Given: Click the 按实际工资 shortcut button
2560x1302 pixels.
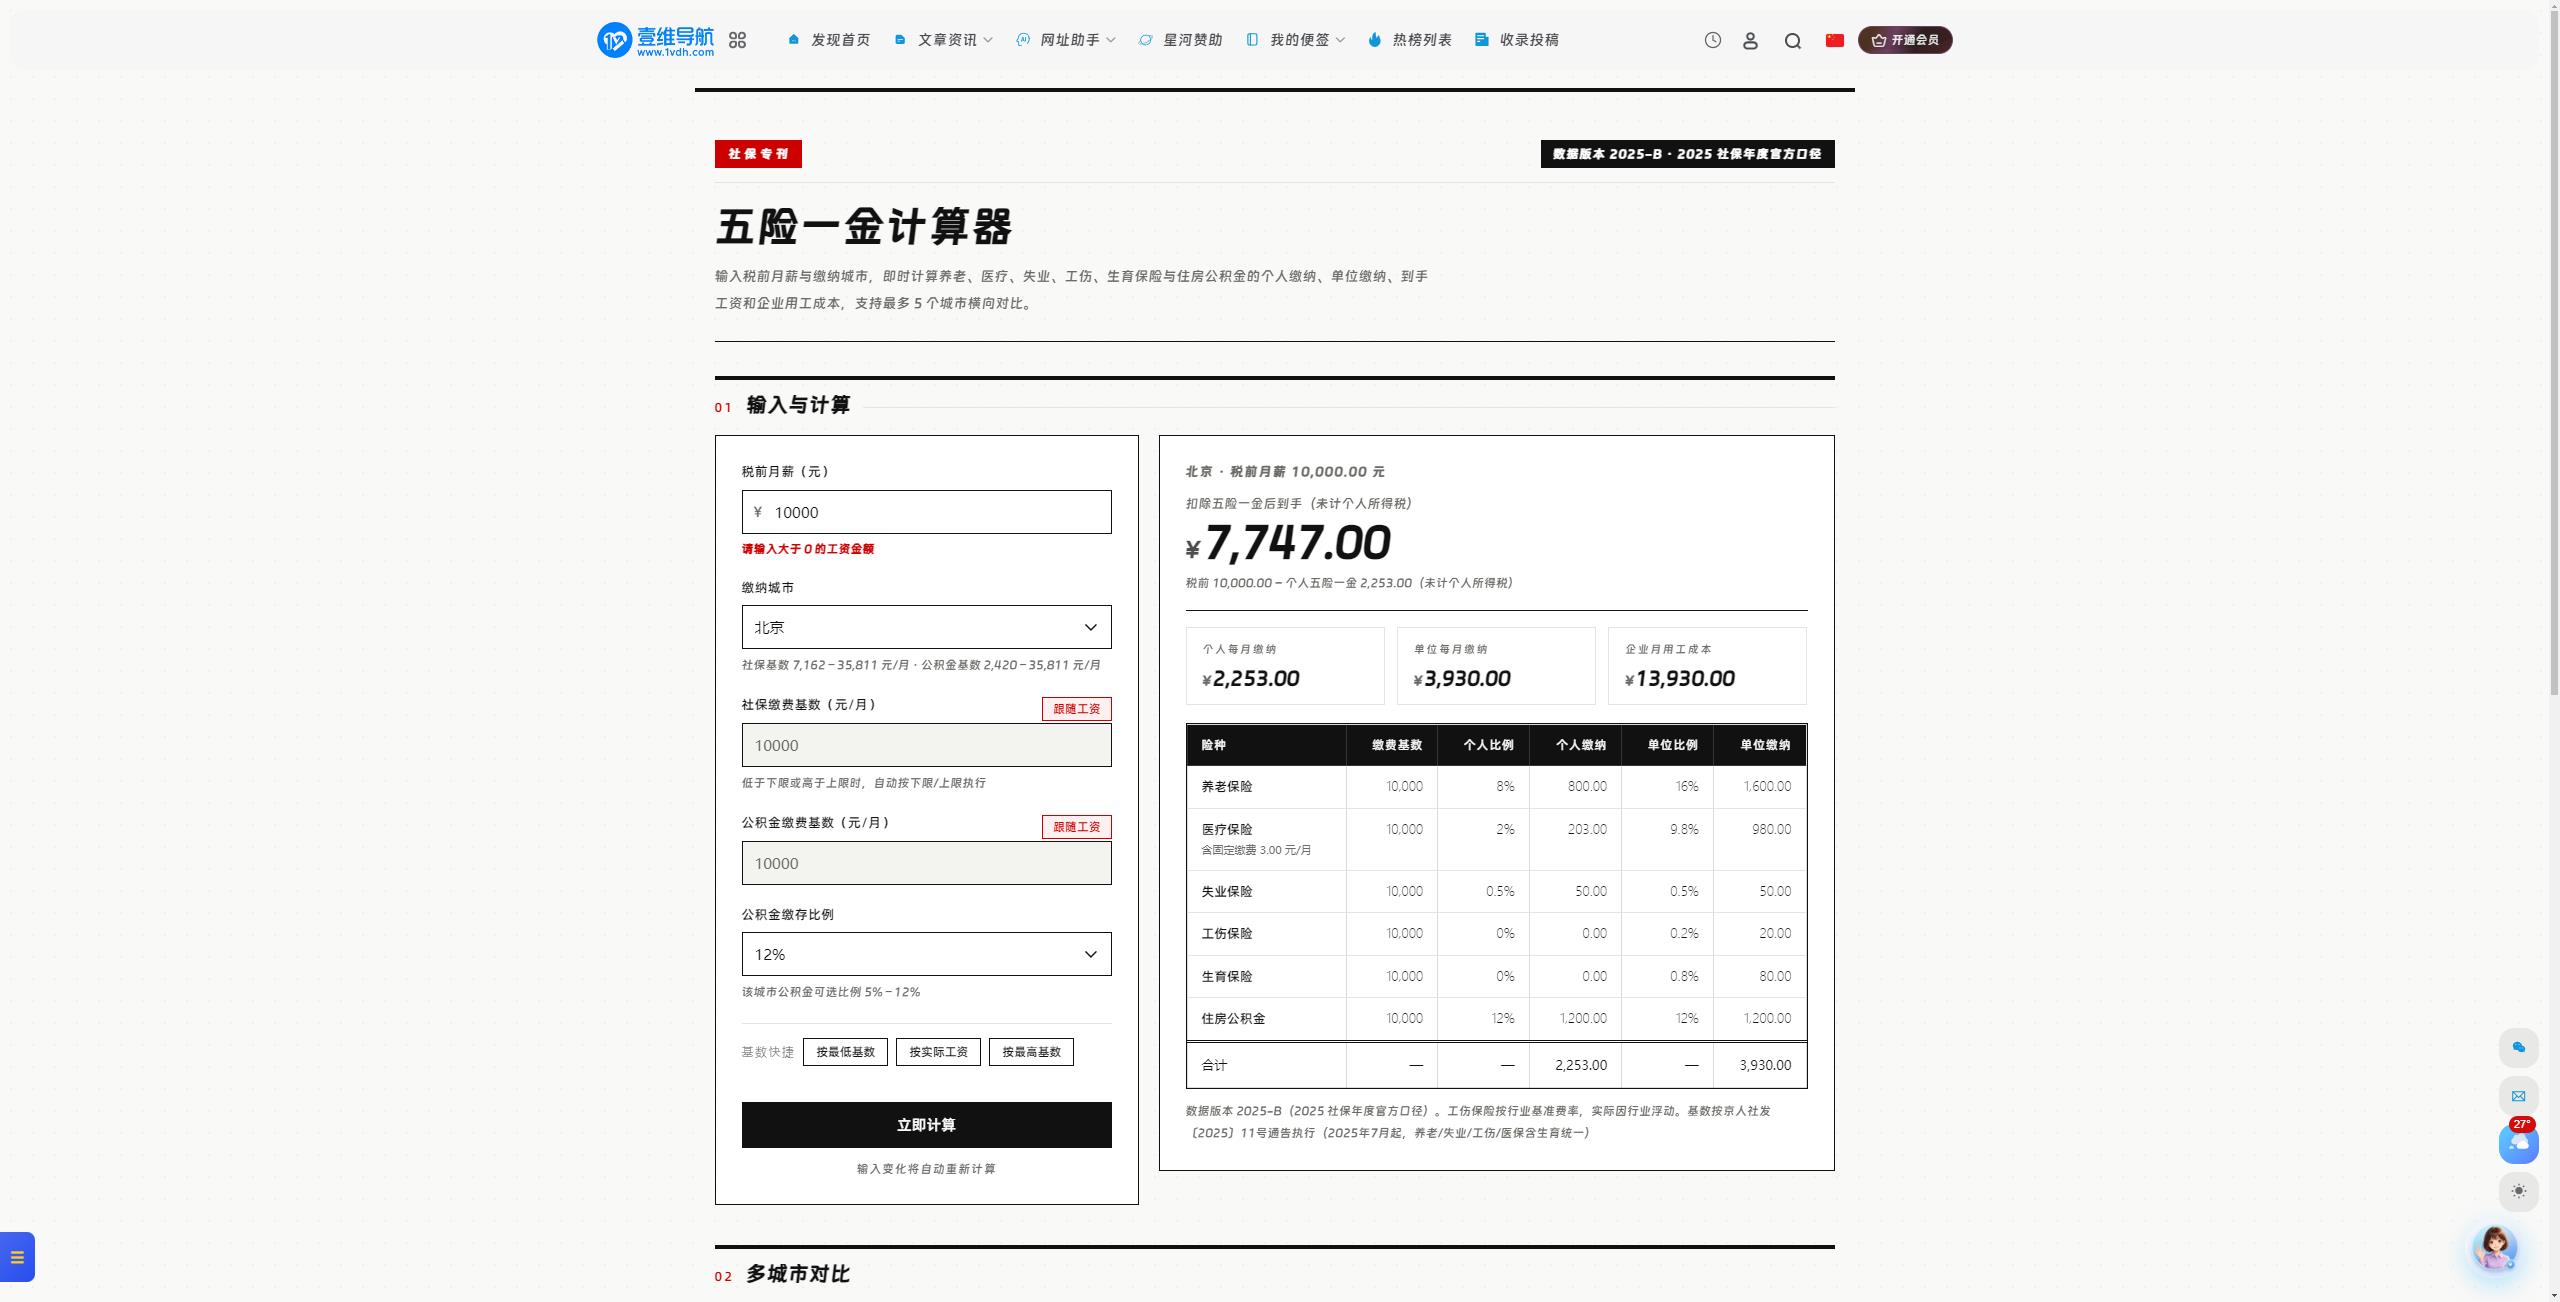Looking at the screenshot, I should coord(938,1052).
